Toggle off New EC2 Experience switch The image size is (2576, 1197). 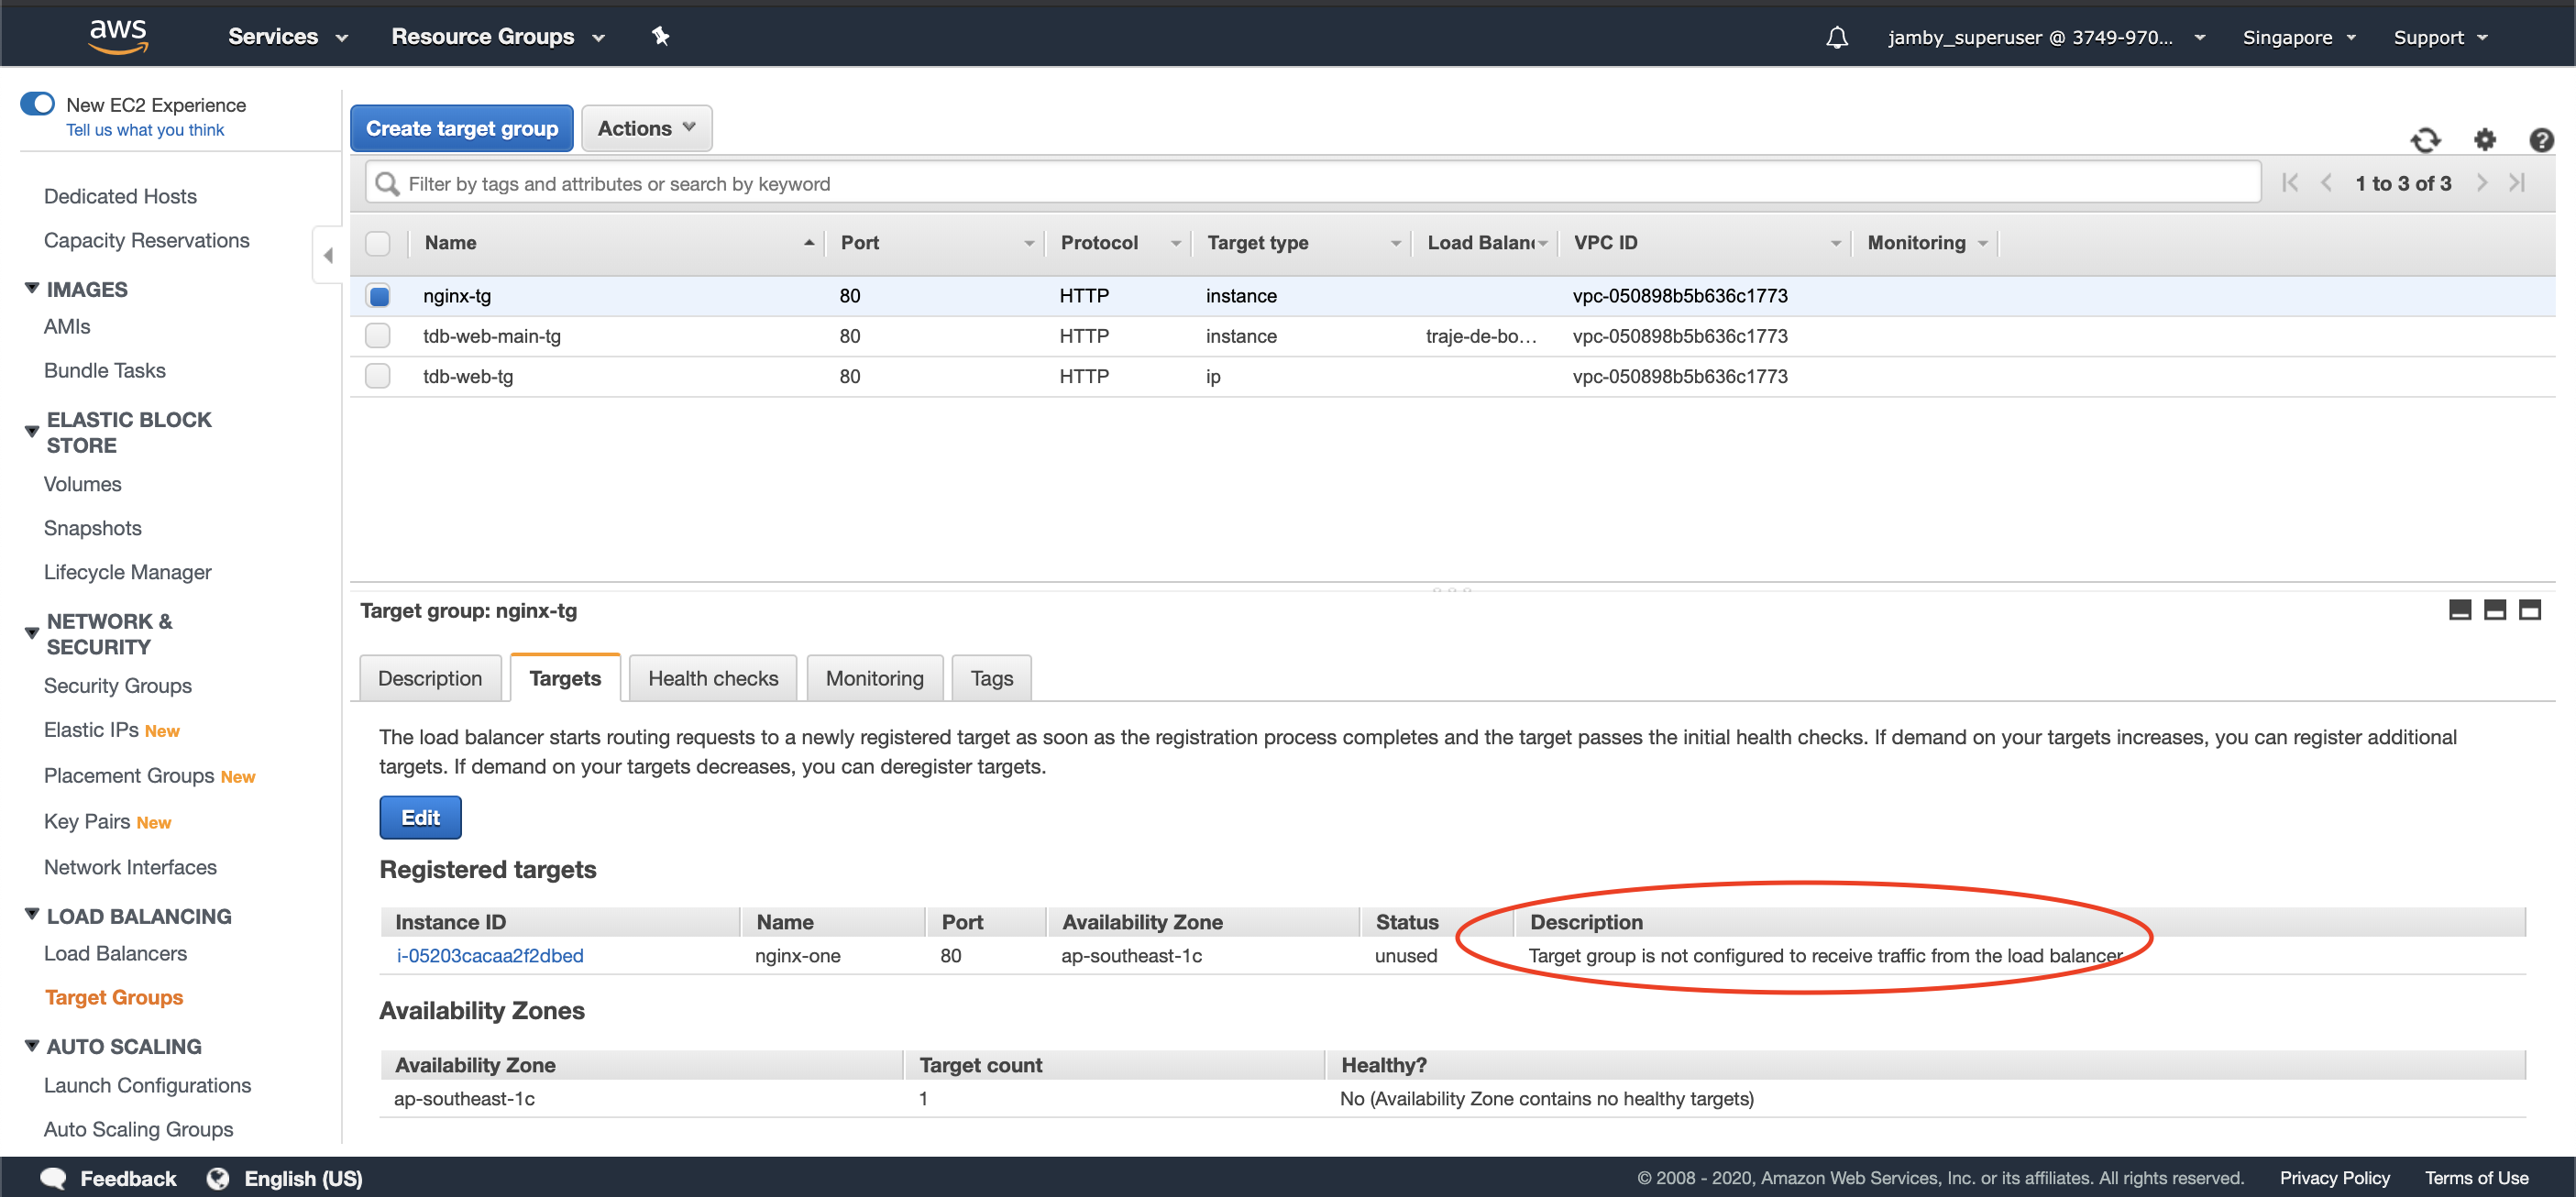coord(38,104)
